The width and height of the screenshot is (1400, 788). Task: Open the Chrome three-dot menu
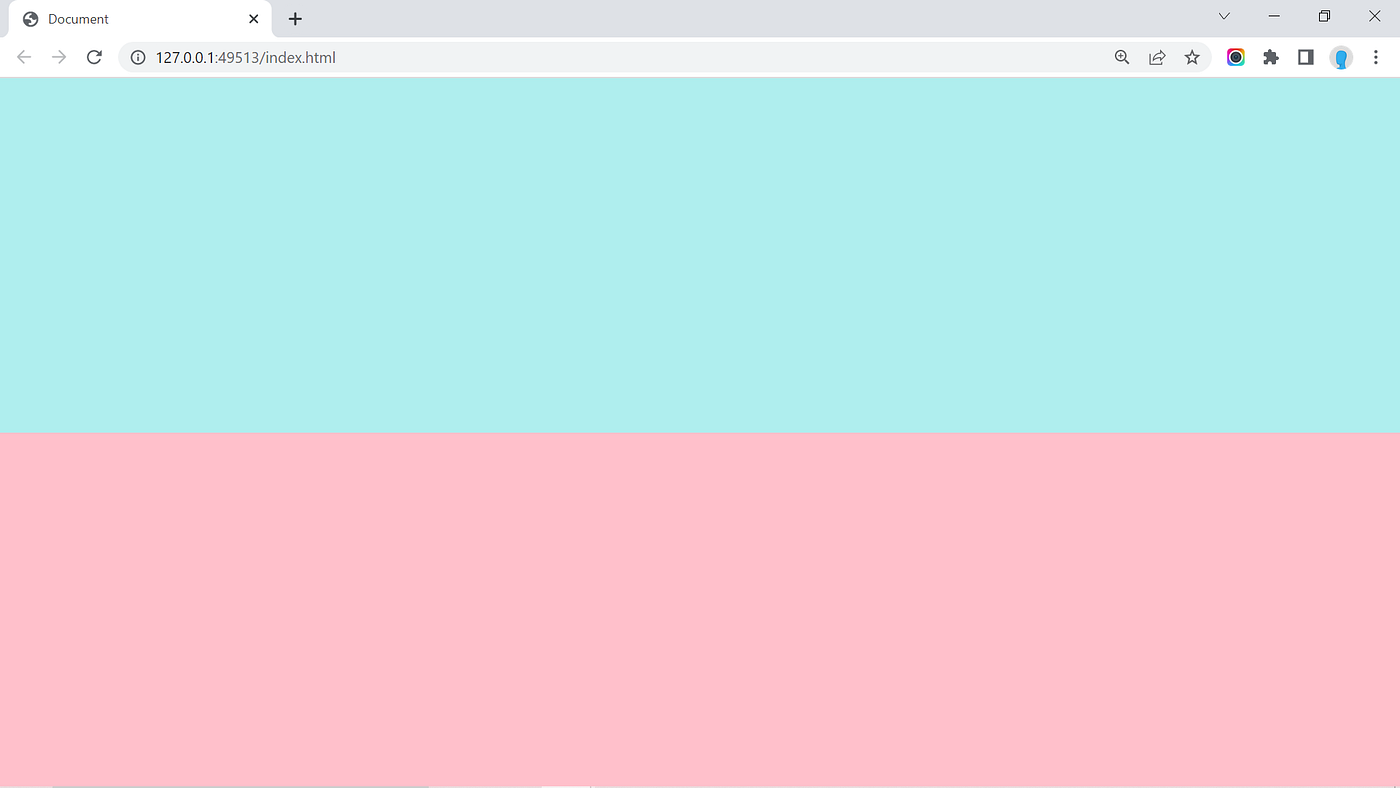pyautogui.click(x=1376, y=57)
